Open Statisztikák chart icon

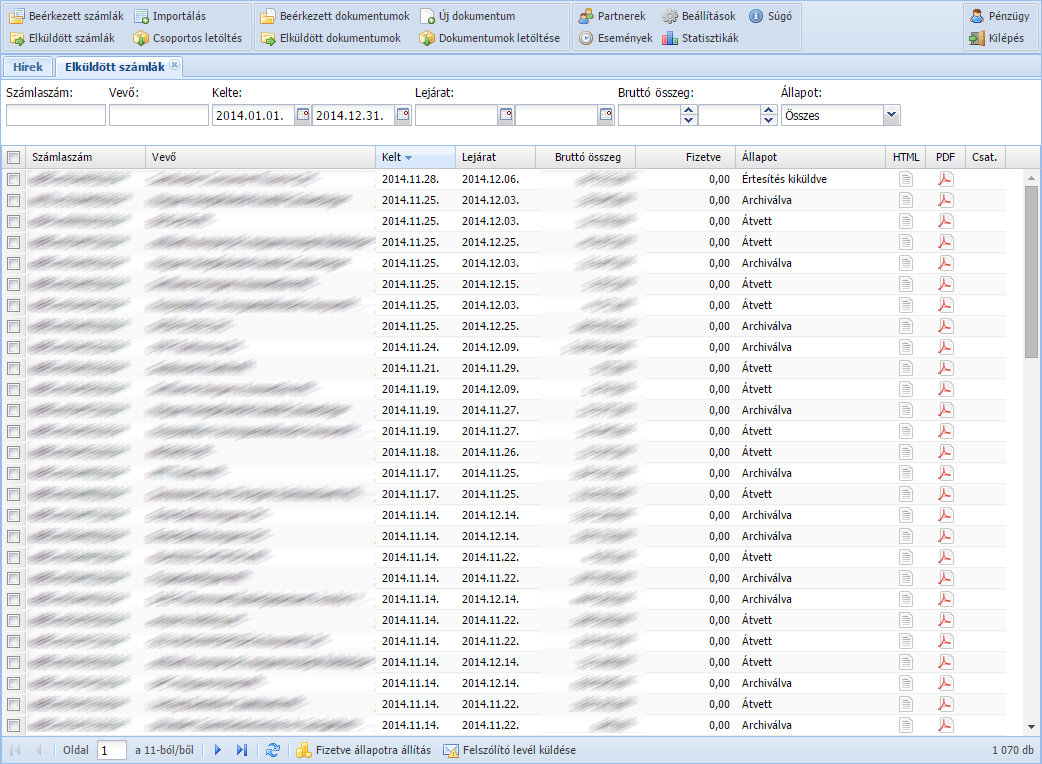coord(669,38)
